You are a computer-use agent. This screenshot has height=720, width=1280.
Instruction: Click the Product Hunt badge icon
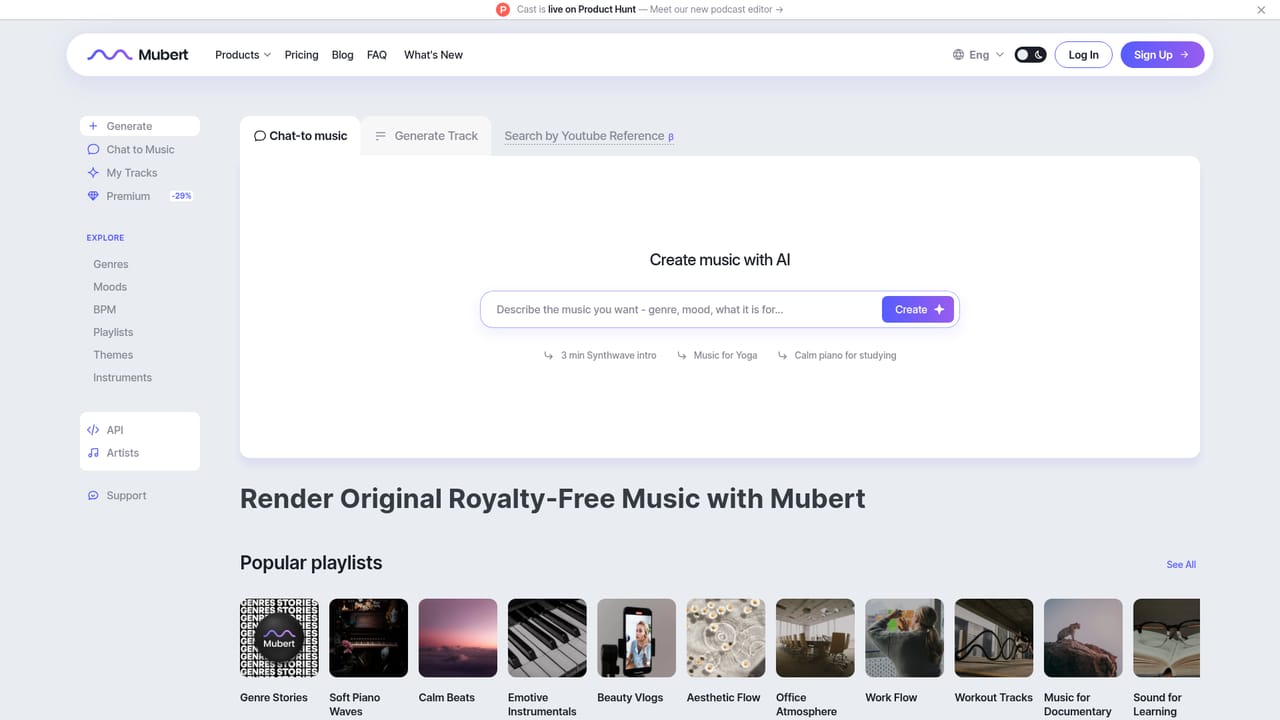(x=503, y=9)
